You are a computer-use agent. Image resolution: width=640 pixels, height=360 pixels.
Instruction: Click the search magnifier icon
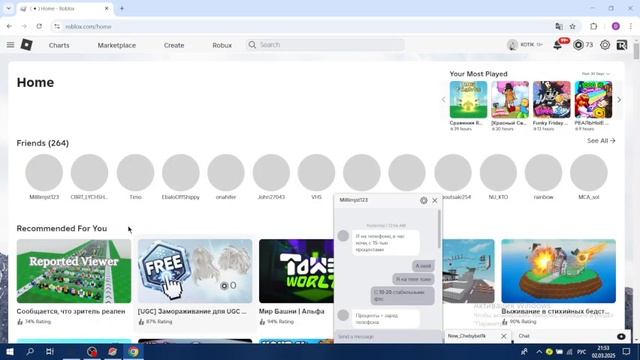coord(252,44)
